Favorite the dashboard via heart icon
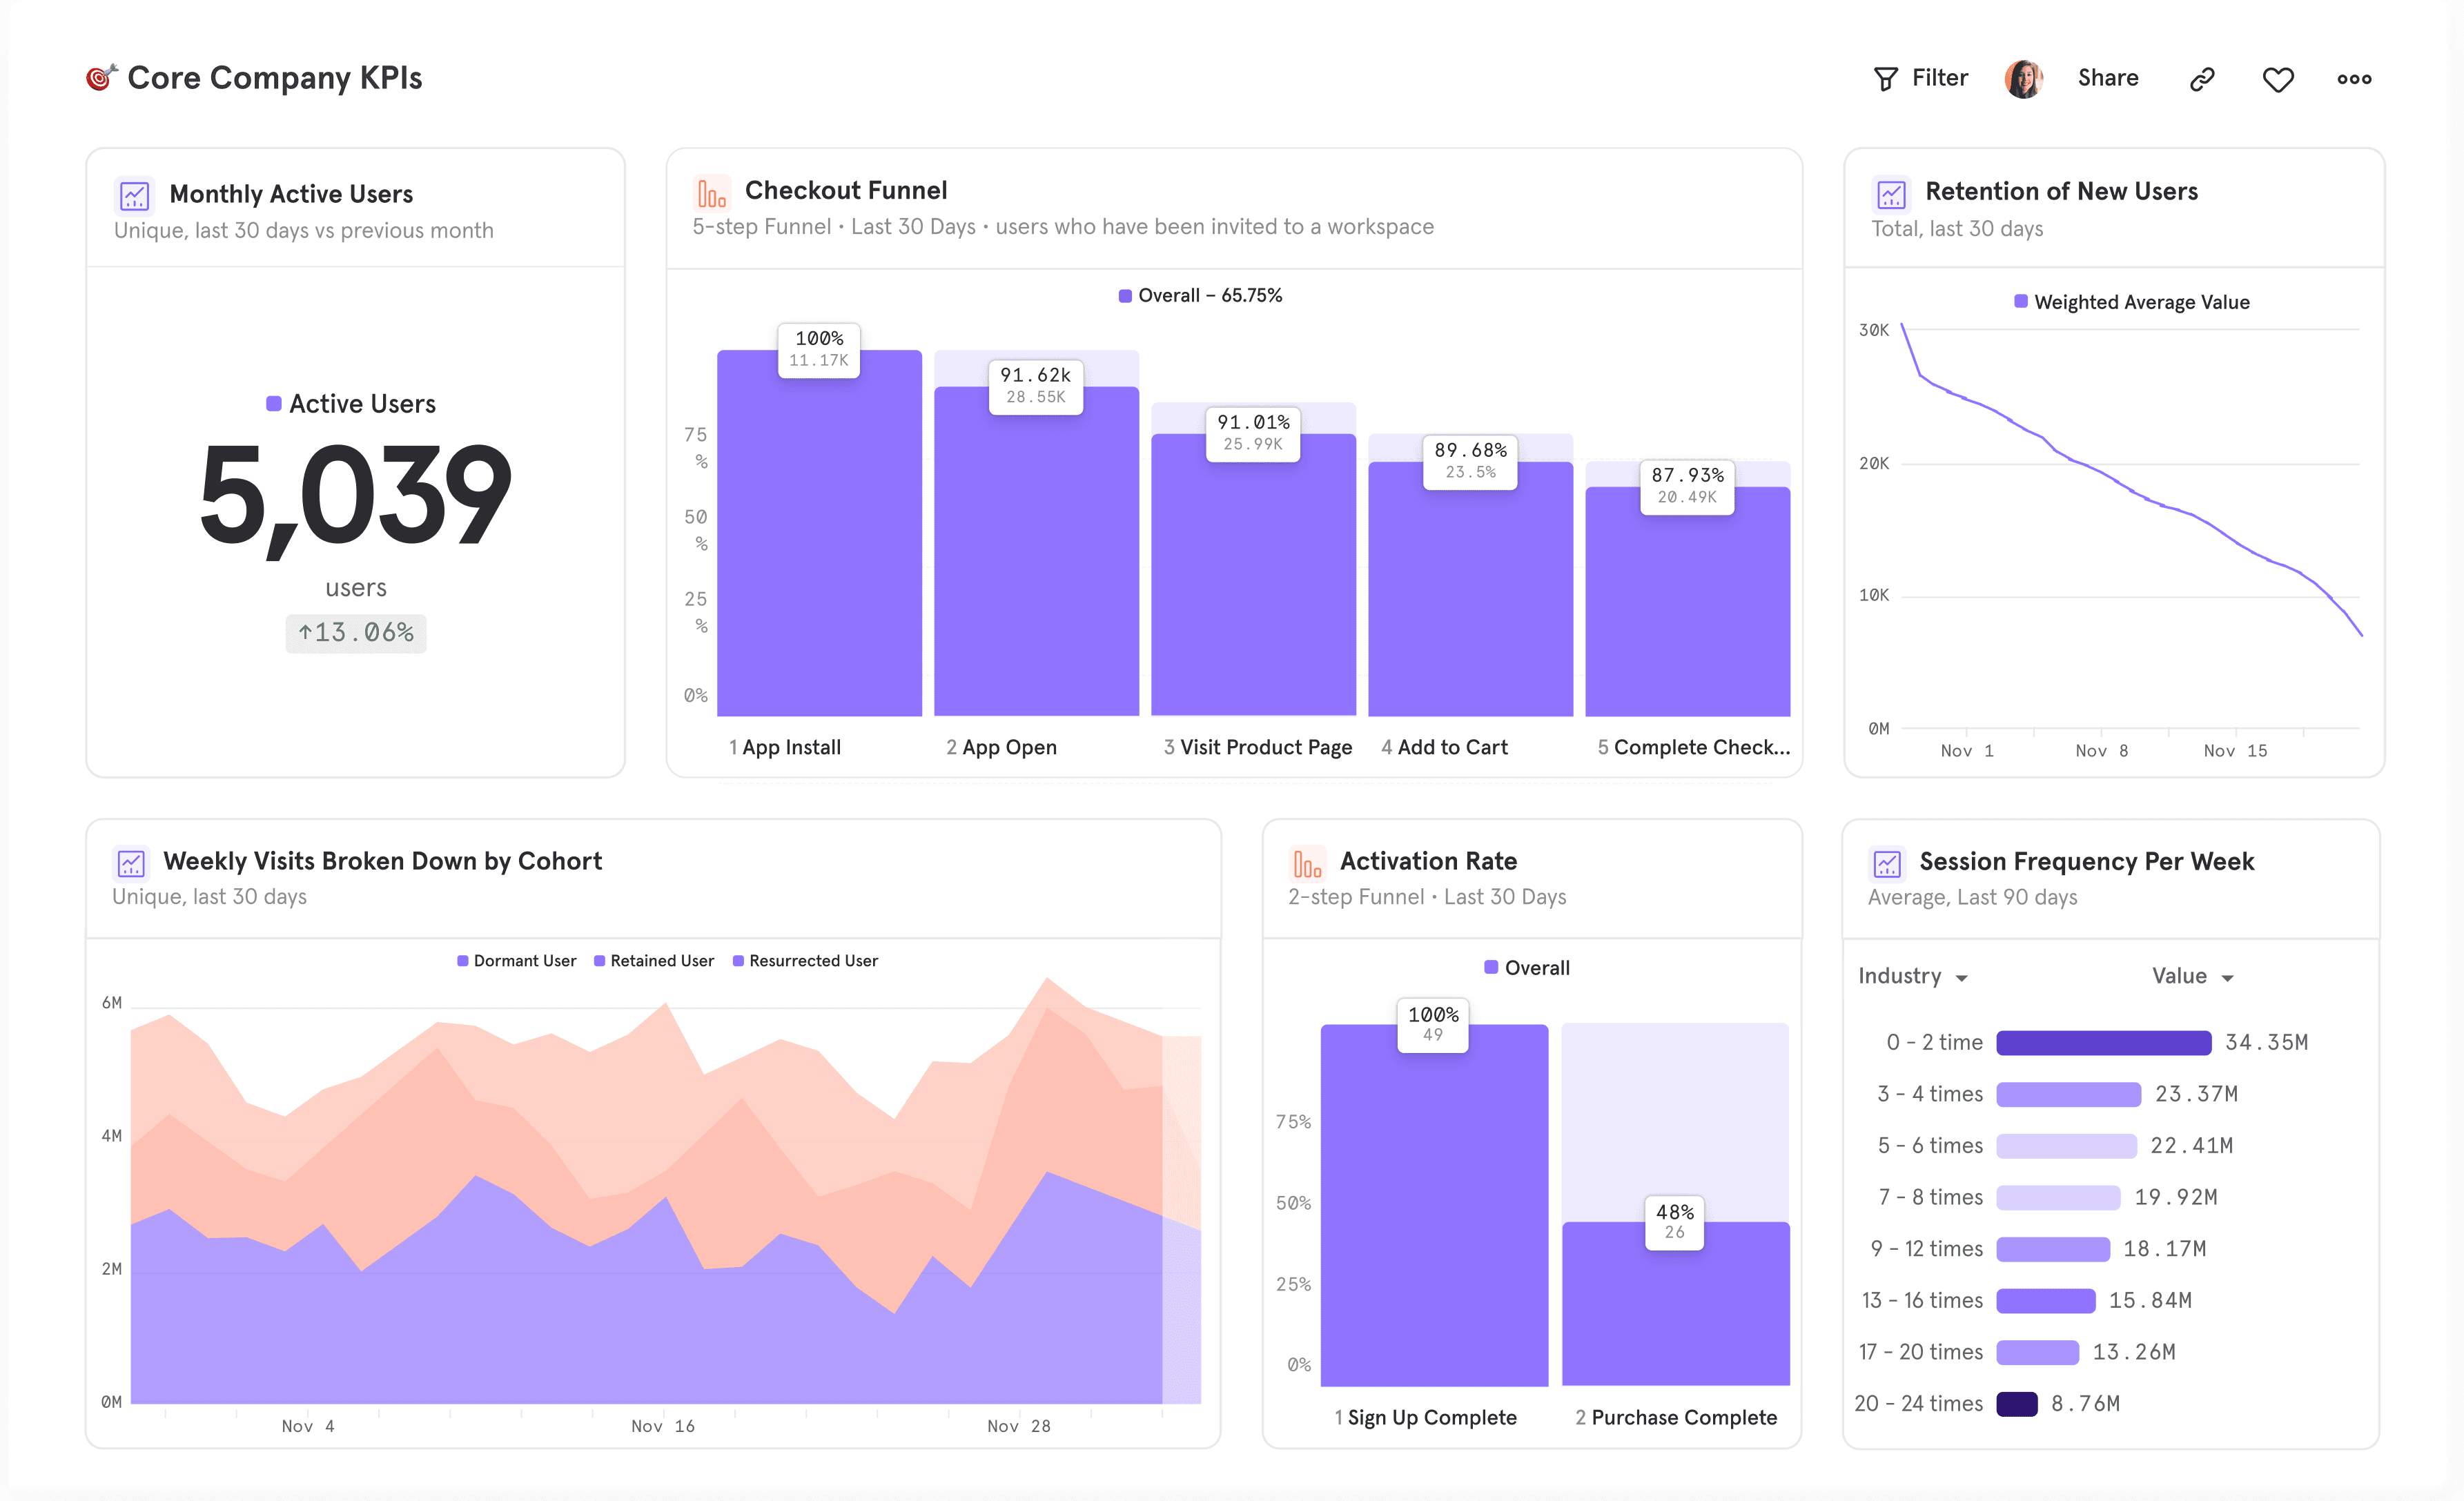The width and height of the screenshot is (2464, 1501). 2278,80
